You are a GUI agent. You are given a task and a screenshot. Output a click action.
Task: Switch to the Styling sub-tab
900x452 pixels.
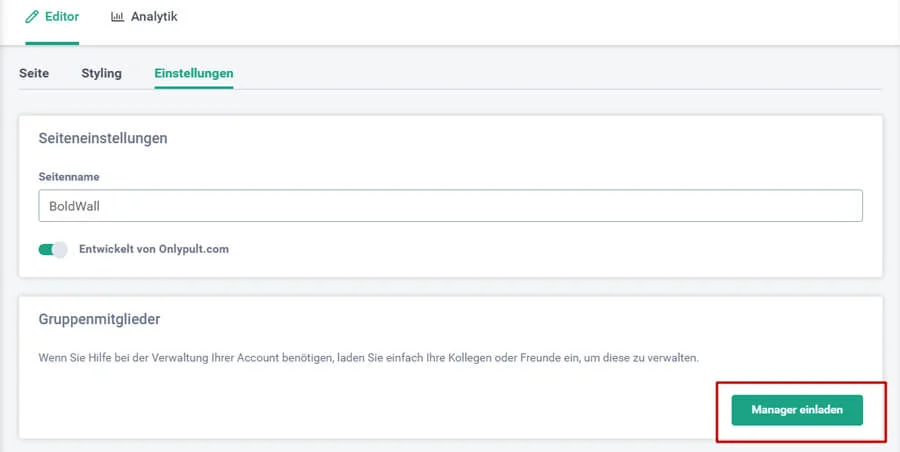coord(101,73)
